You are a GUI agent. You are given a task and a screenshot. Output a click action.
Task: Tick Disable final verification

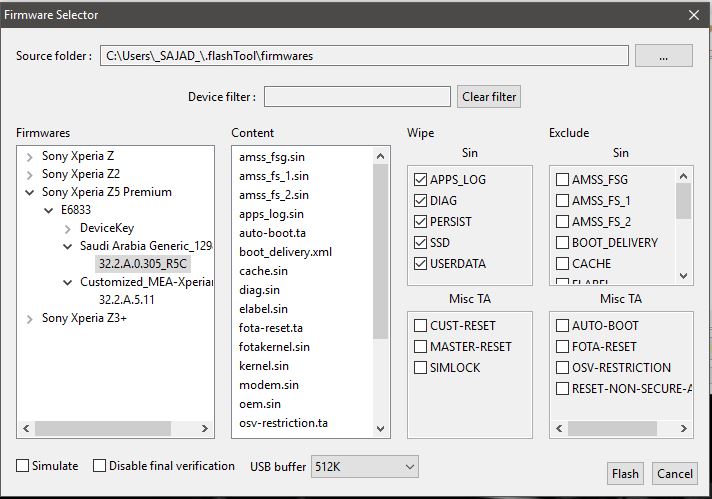tap(99, 466)
